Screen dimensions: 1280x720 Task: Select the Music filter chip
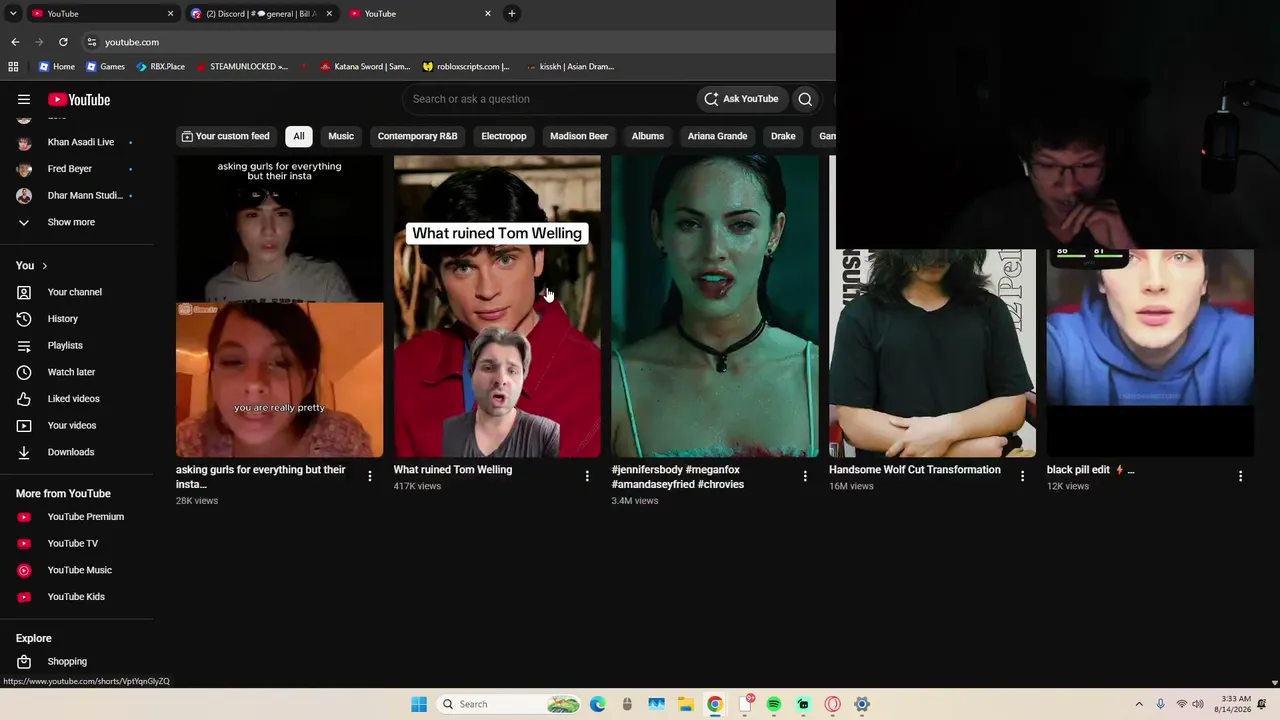pyautogui.click(x=341, y=136)
